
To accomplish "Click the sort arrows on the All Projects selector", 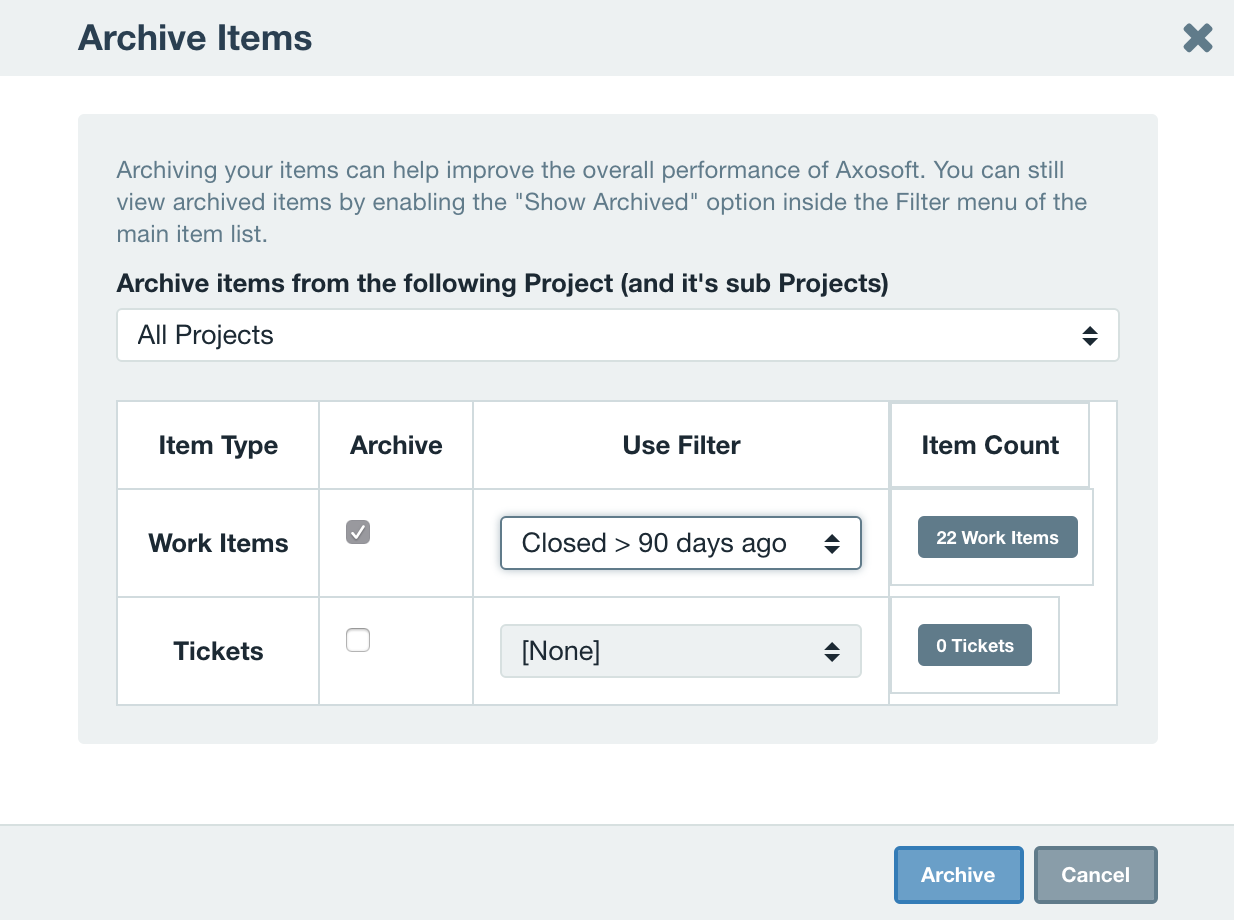I will tap(1090, 335).
